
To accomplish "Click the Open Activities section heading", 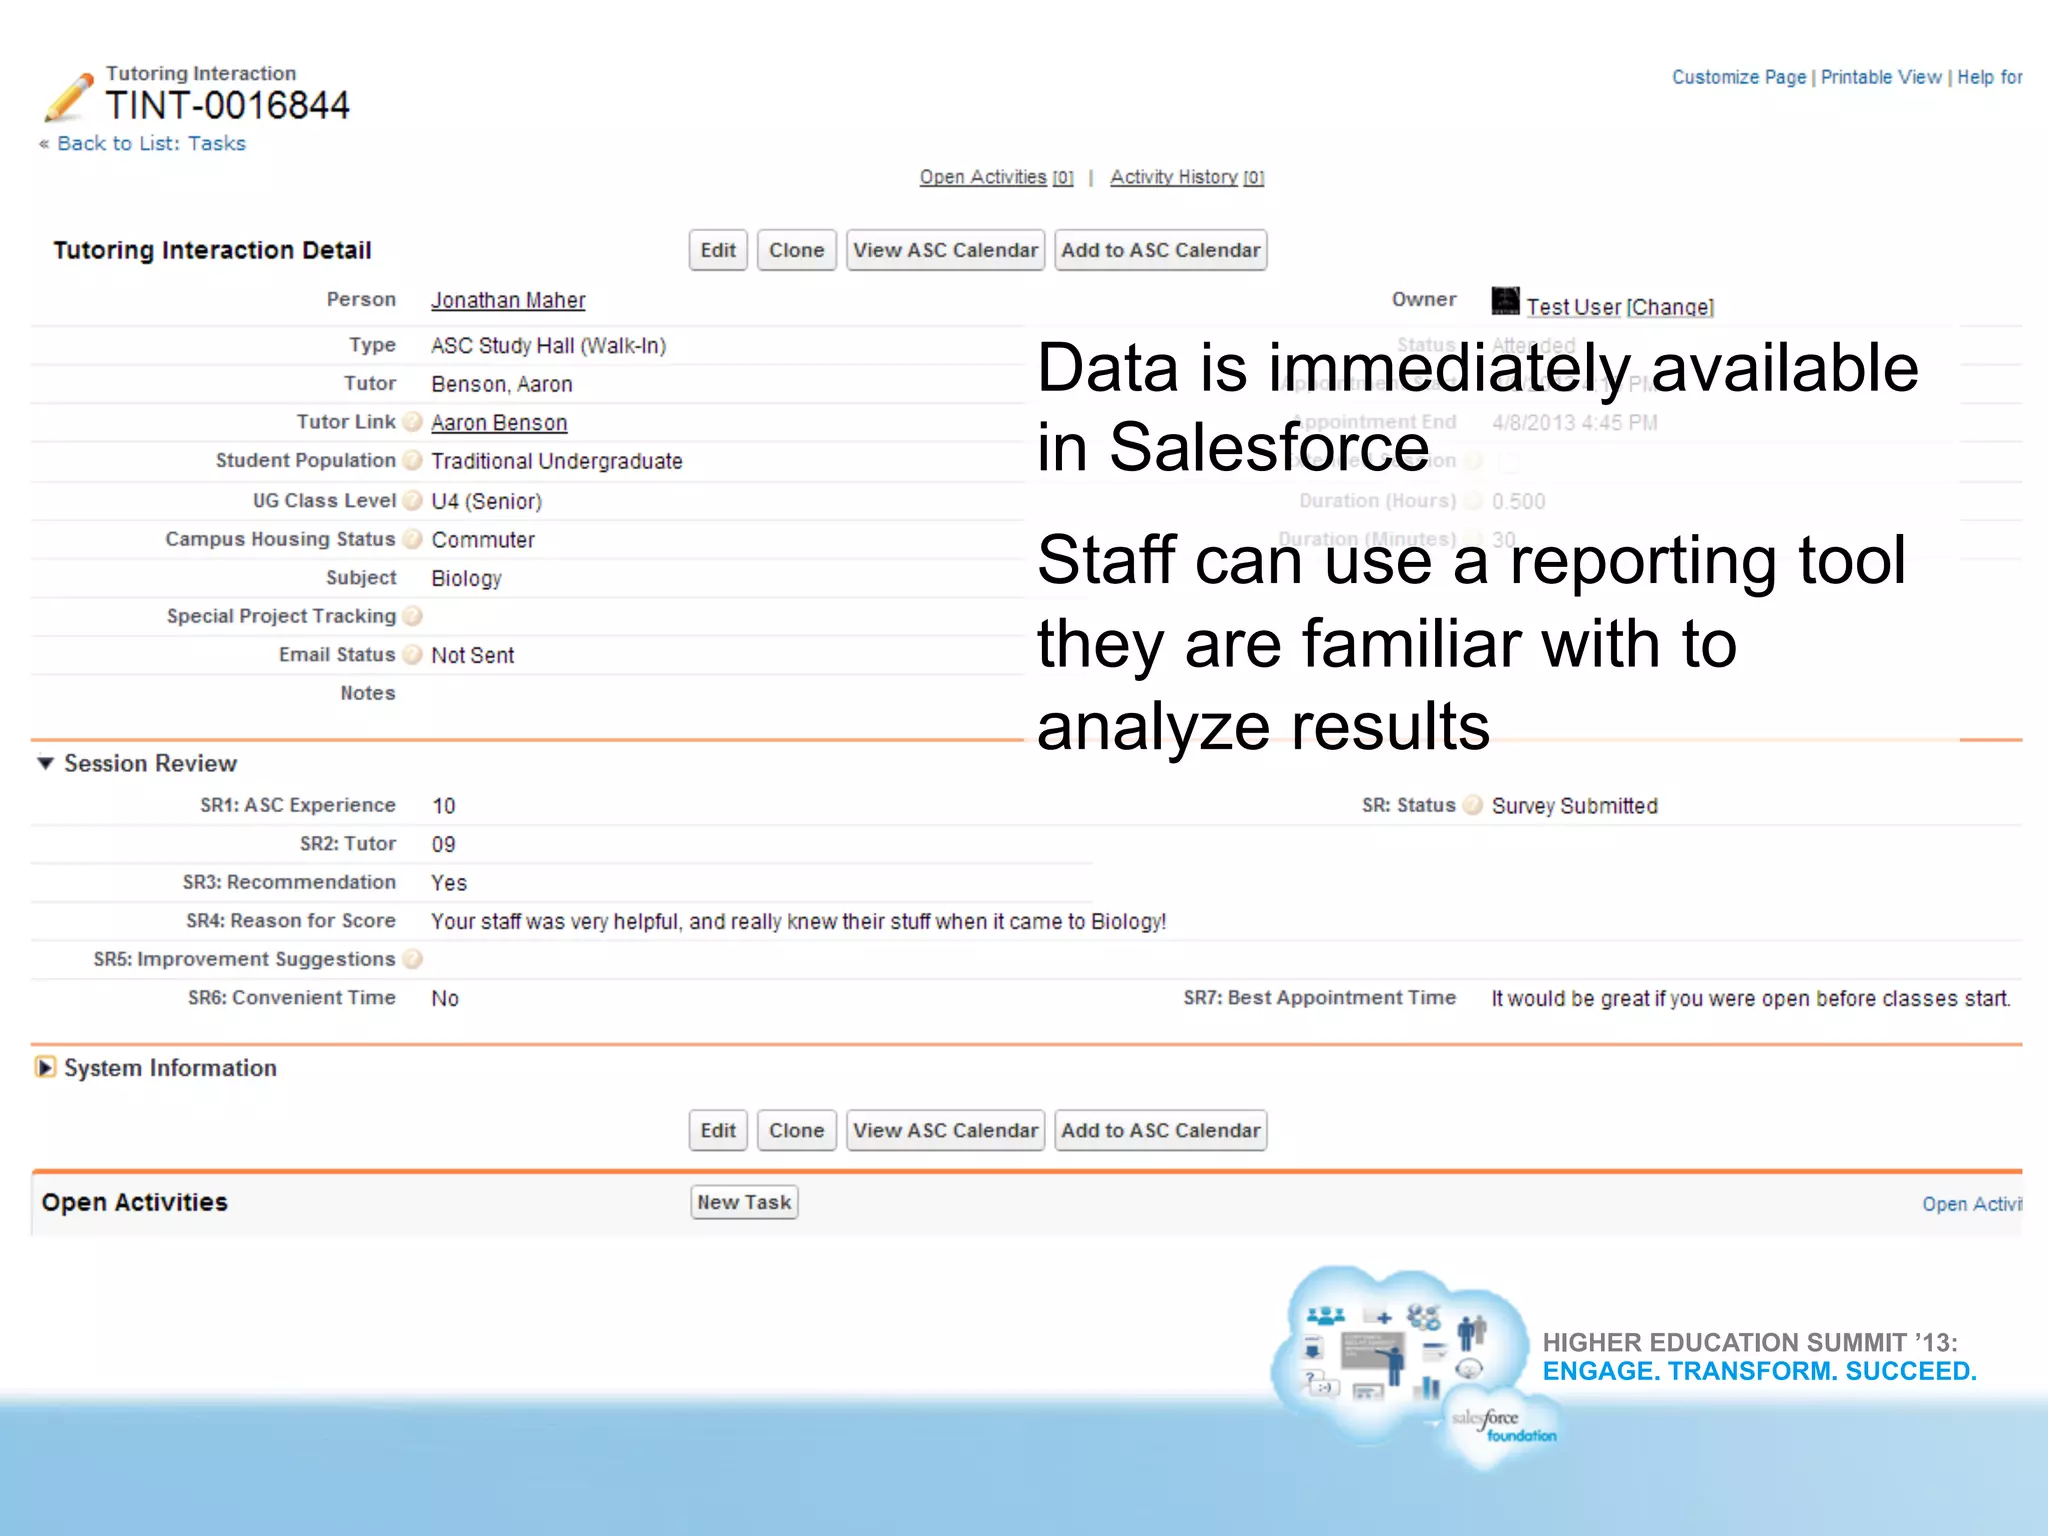I will point(135,1202).
